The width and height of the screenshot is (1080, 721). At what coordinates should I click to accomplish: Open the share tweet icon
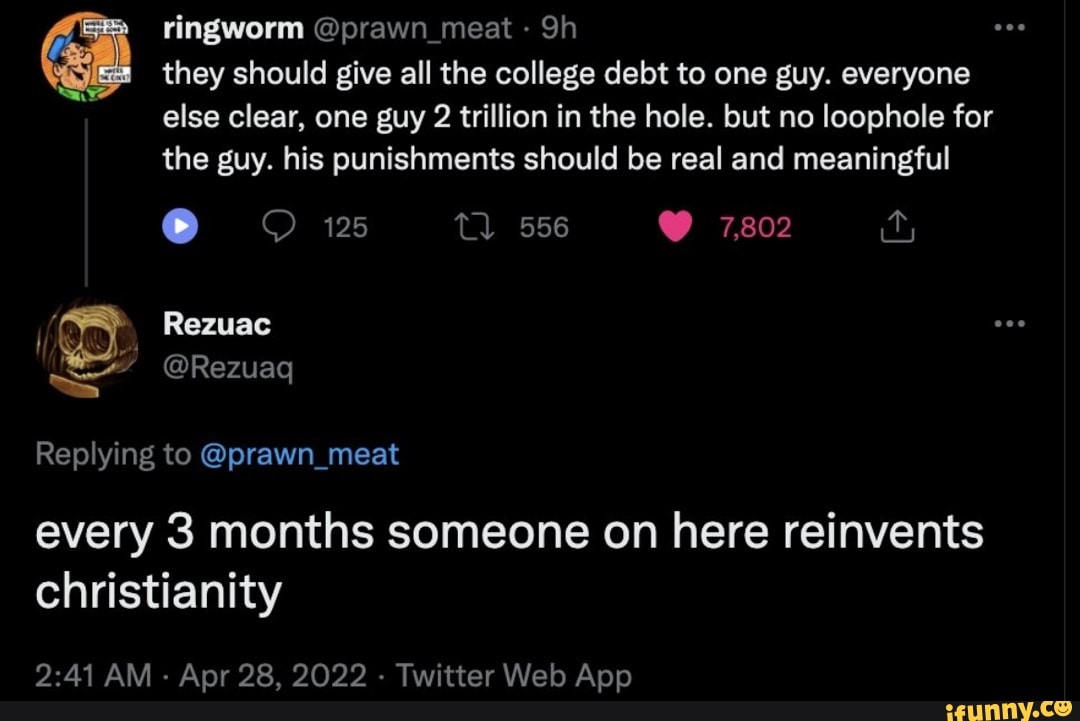tap(897, 226)
